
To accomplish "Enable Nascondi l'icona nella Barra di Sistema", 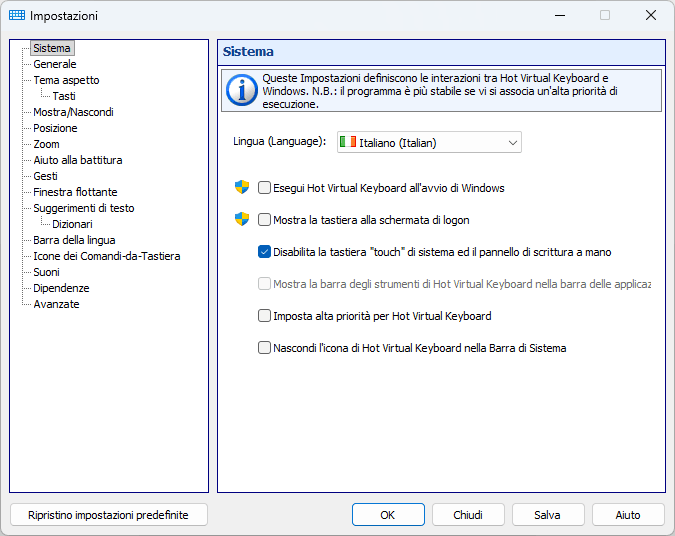I will pos(264,347).
